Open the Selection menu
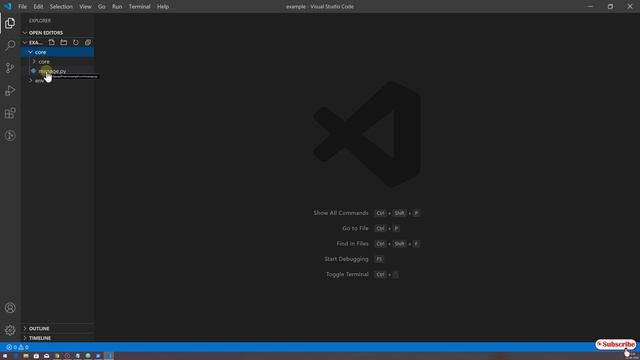The image size is (640, 360). click(x=61, y=7)
